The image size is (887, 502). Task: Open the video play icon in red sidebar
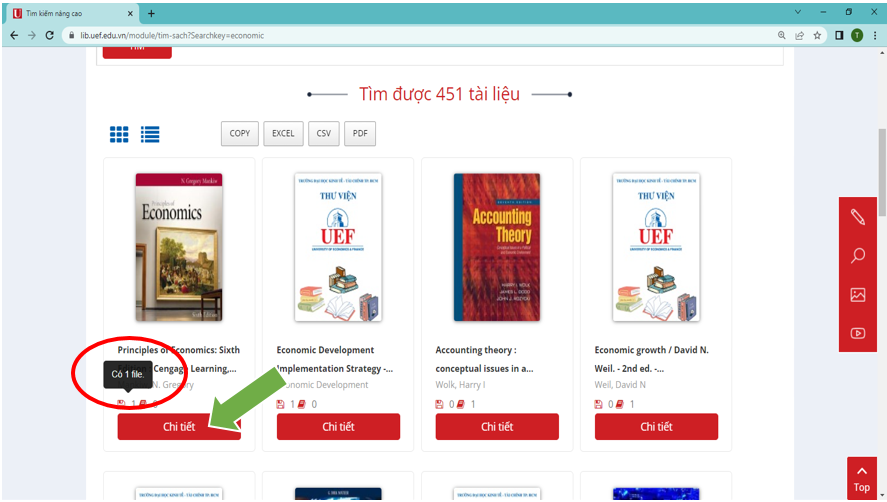[858, 333]
